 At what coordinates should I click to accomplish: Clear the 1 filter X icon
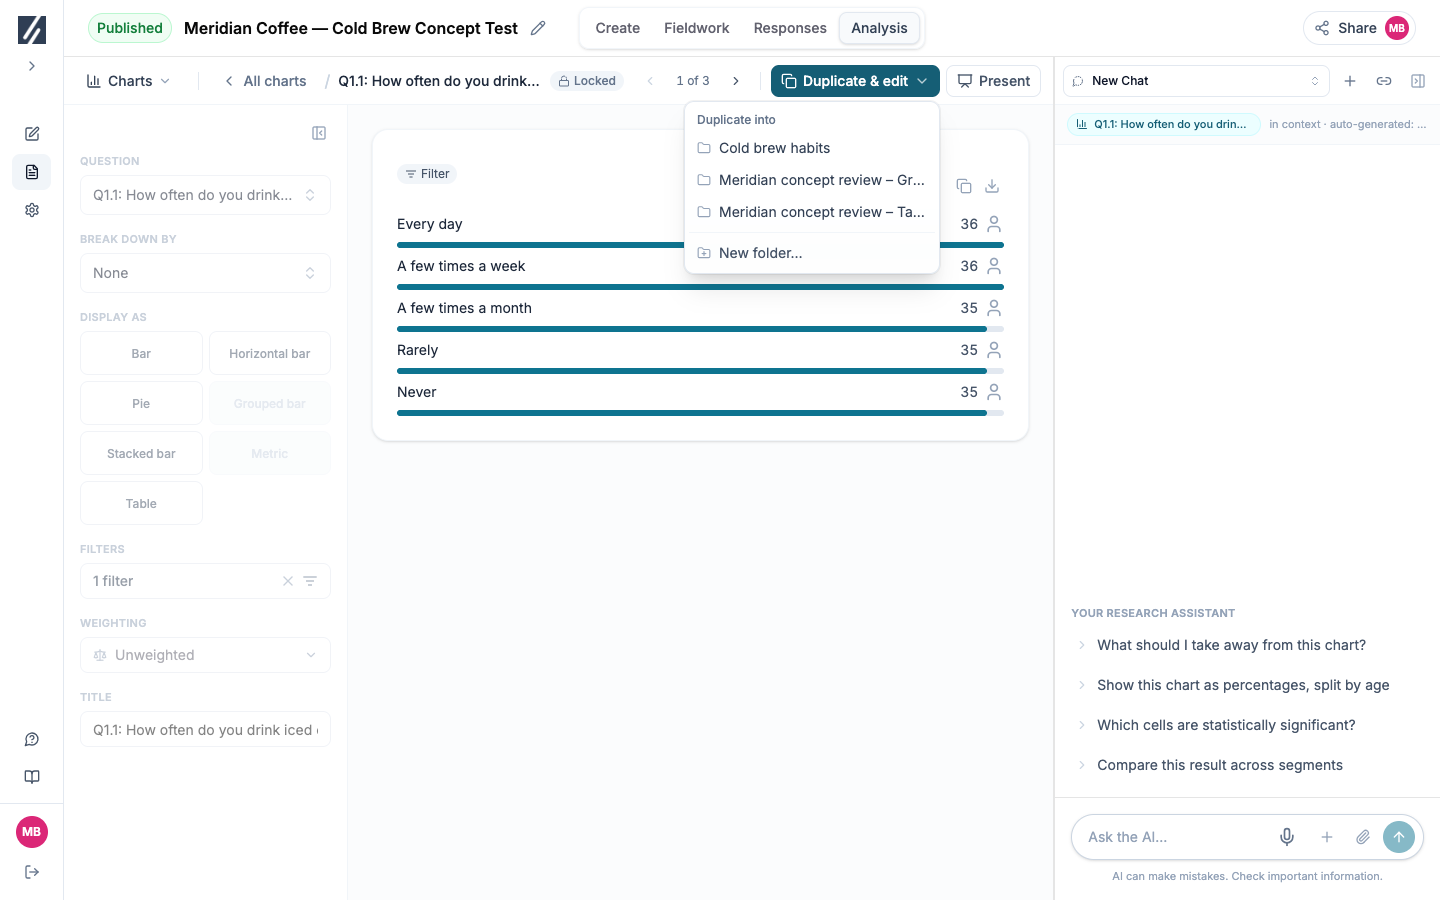(x=288, y=581)
